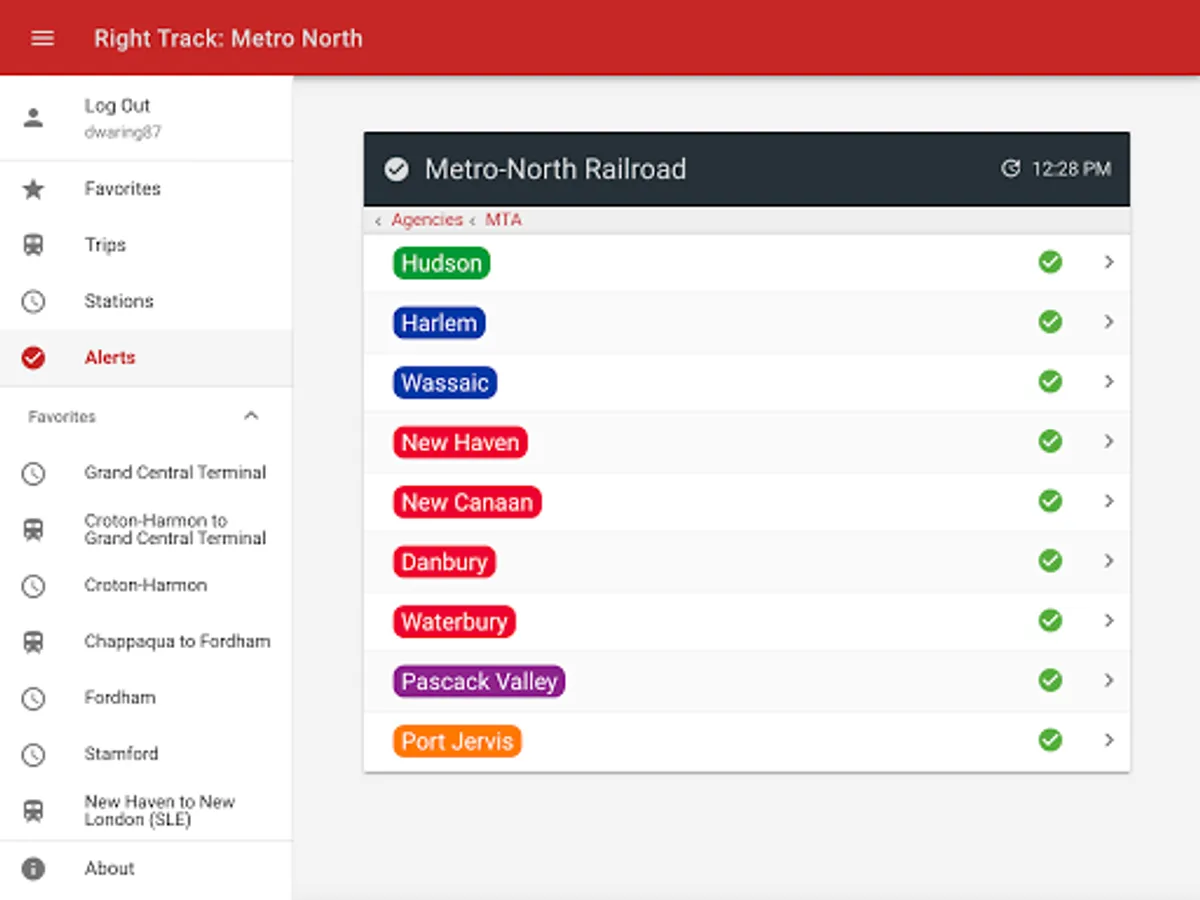Click the green status check for Danbury
This screenshot has height=900, width=1200.
click(x=1050, y=561)
